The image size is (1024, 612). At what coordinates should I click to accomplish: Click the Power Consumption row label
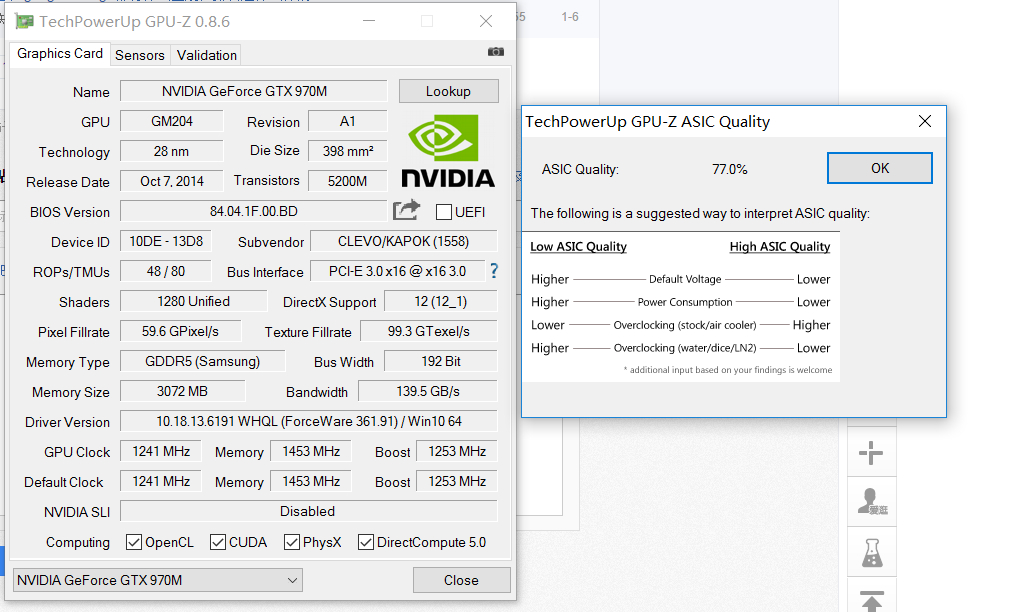[x=685, y=302]
